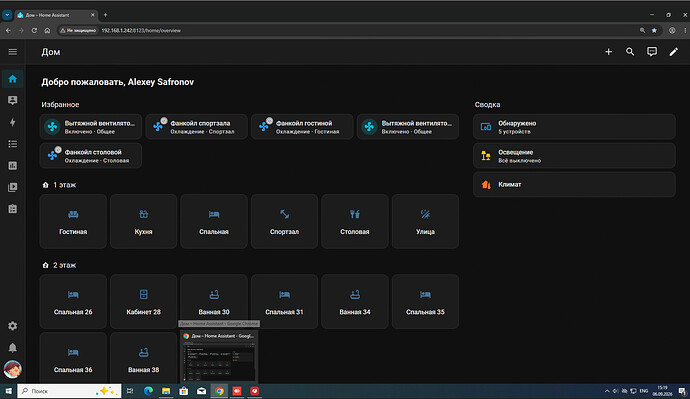Screen dimensions: 690x399
Task: Open Home Assistant settings gear
Action: point(12,326)
